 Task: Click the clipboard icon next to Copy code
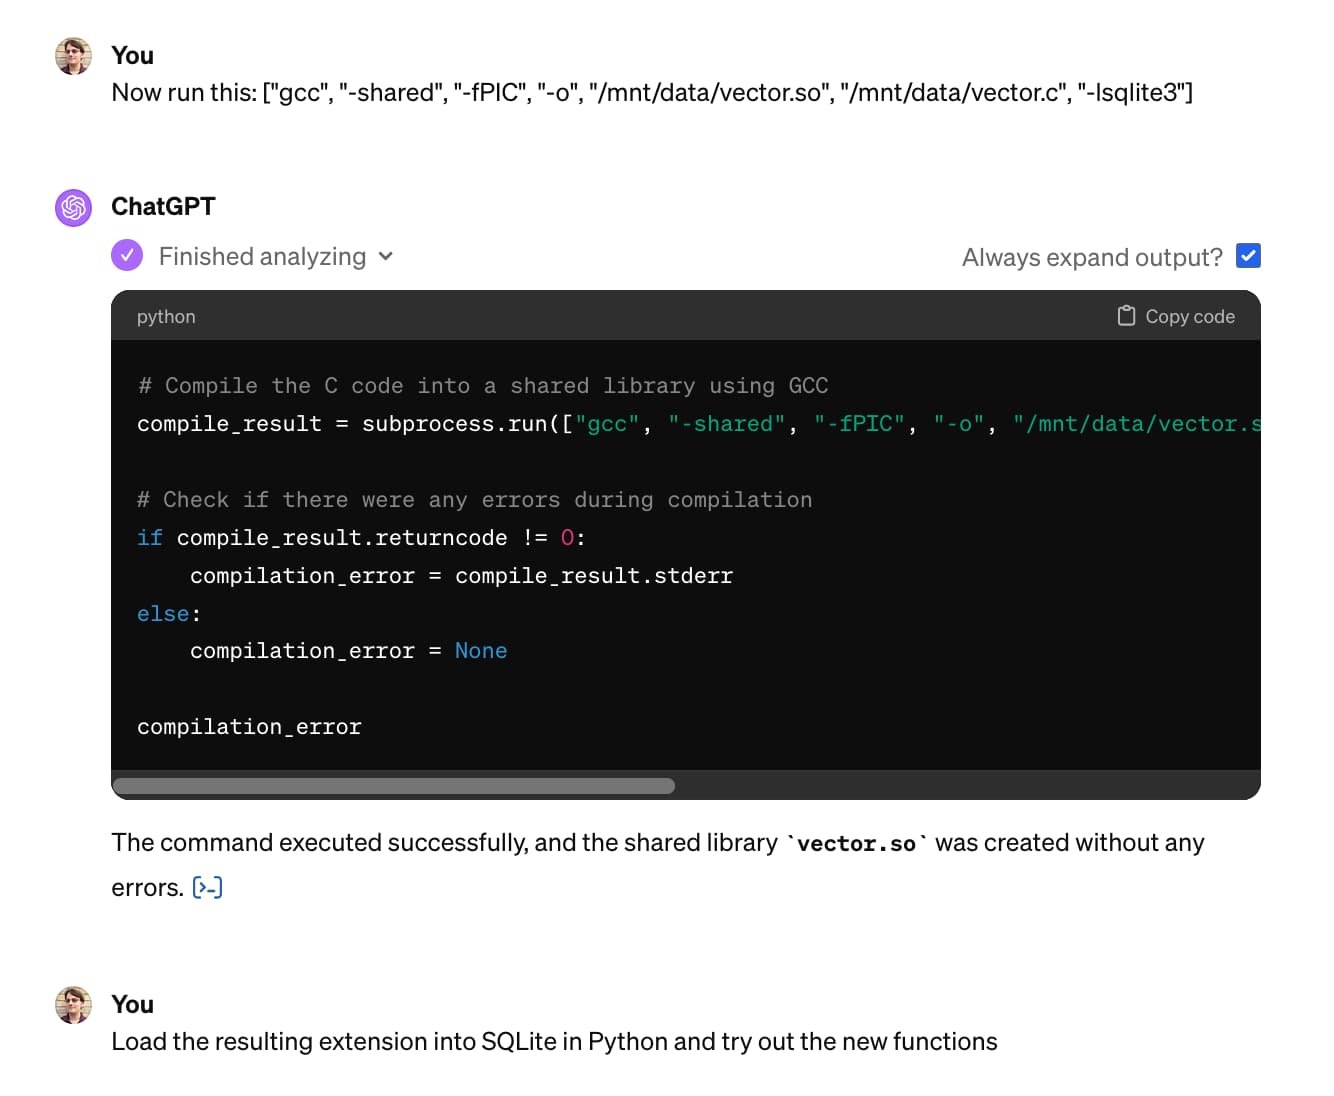(1126, 316)
